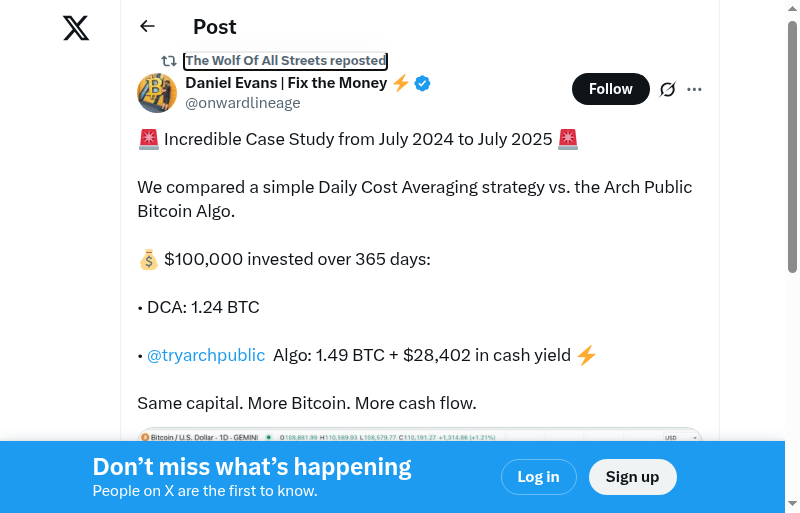The image size is (800, 513).
Task: Open the three-dot More options menu
Action: (695, 90)
